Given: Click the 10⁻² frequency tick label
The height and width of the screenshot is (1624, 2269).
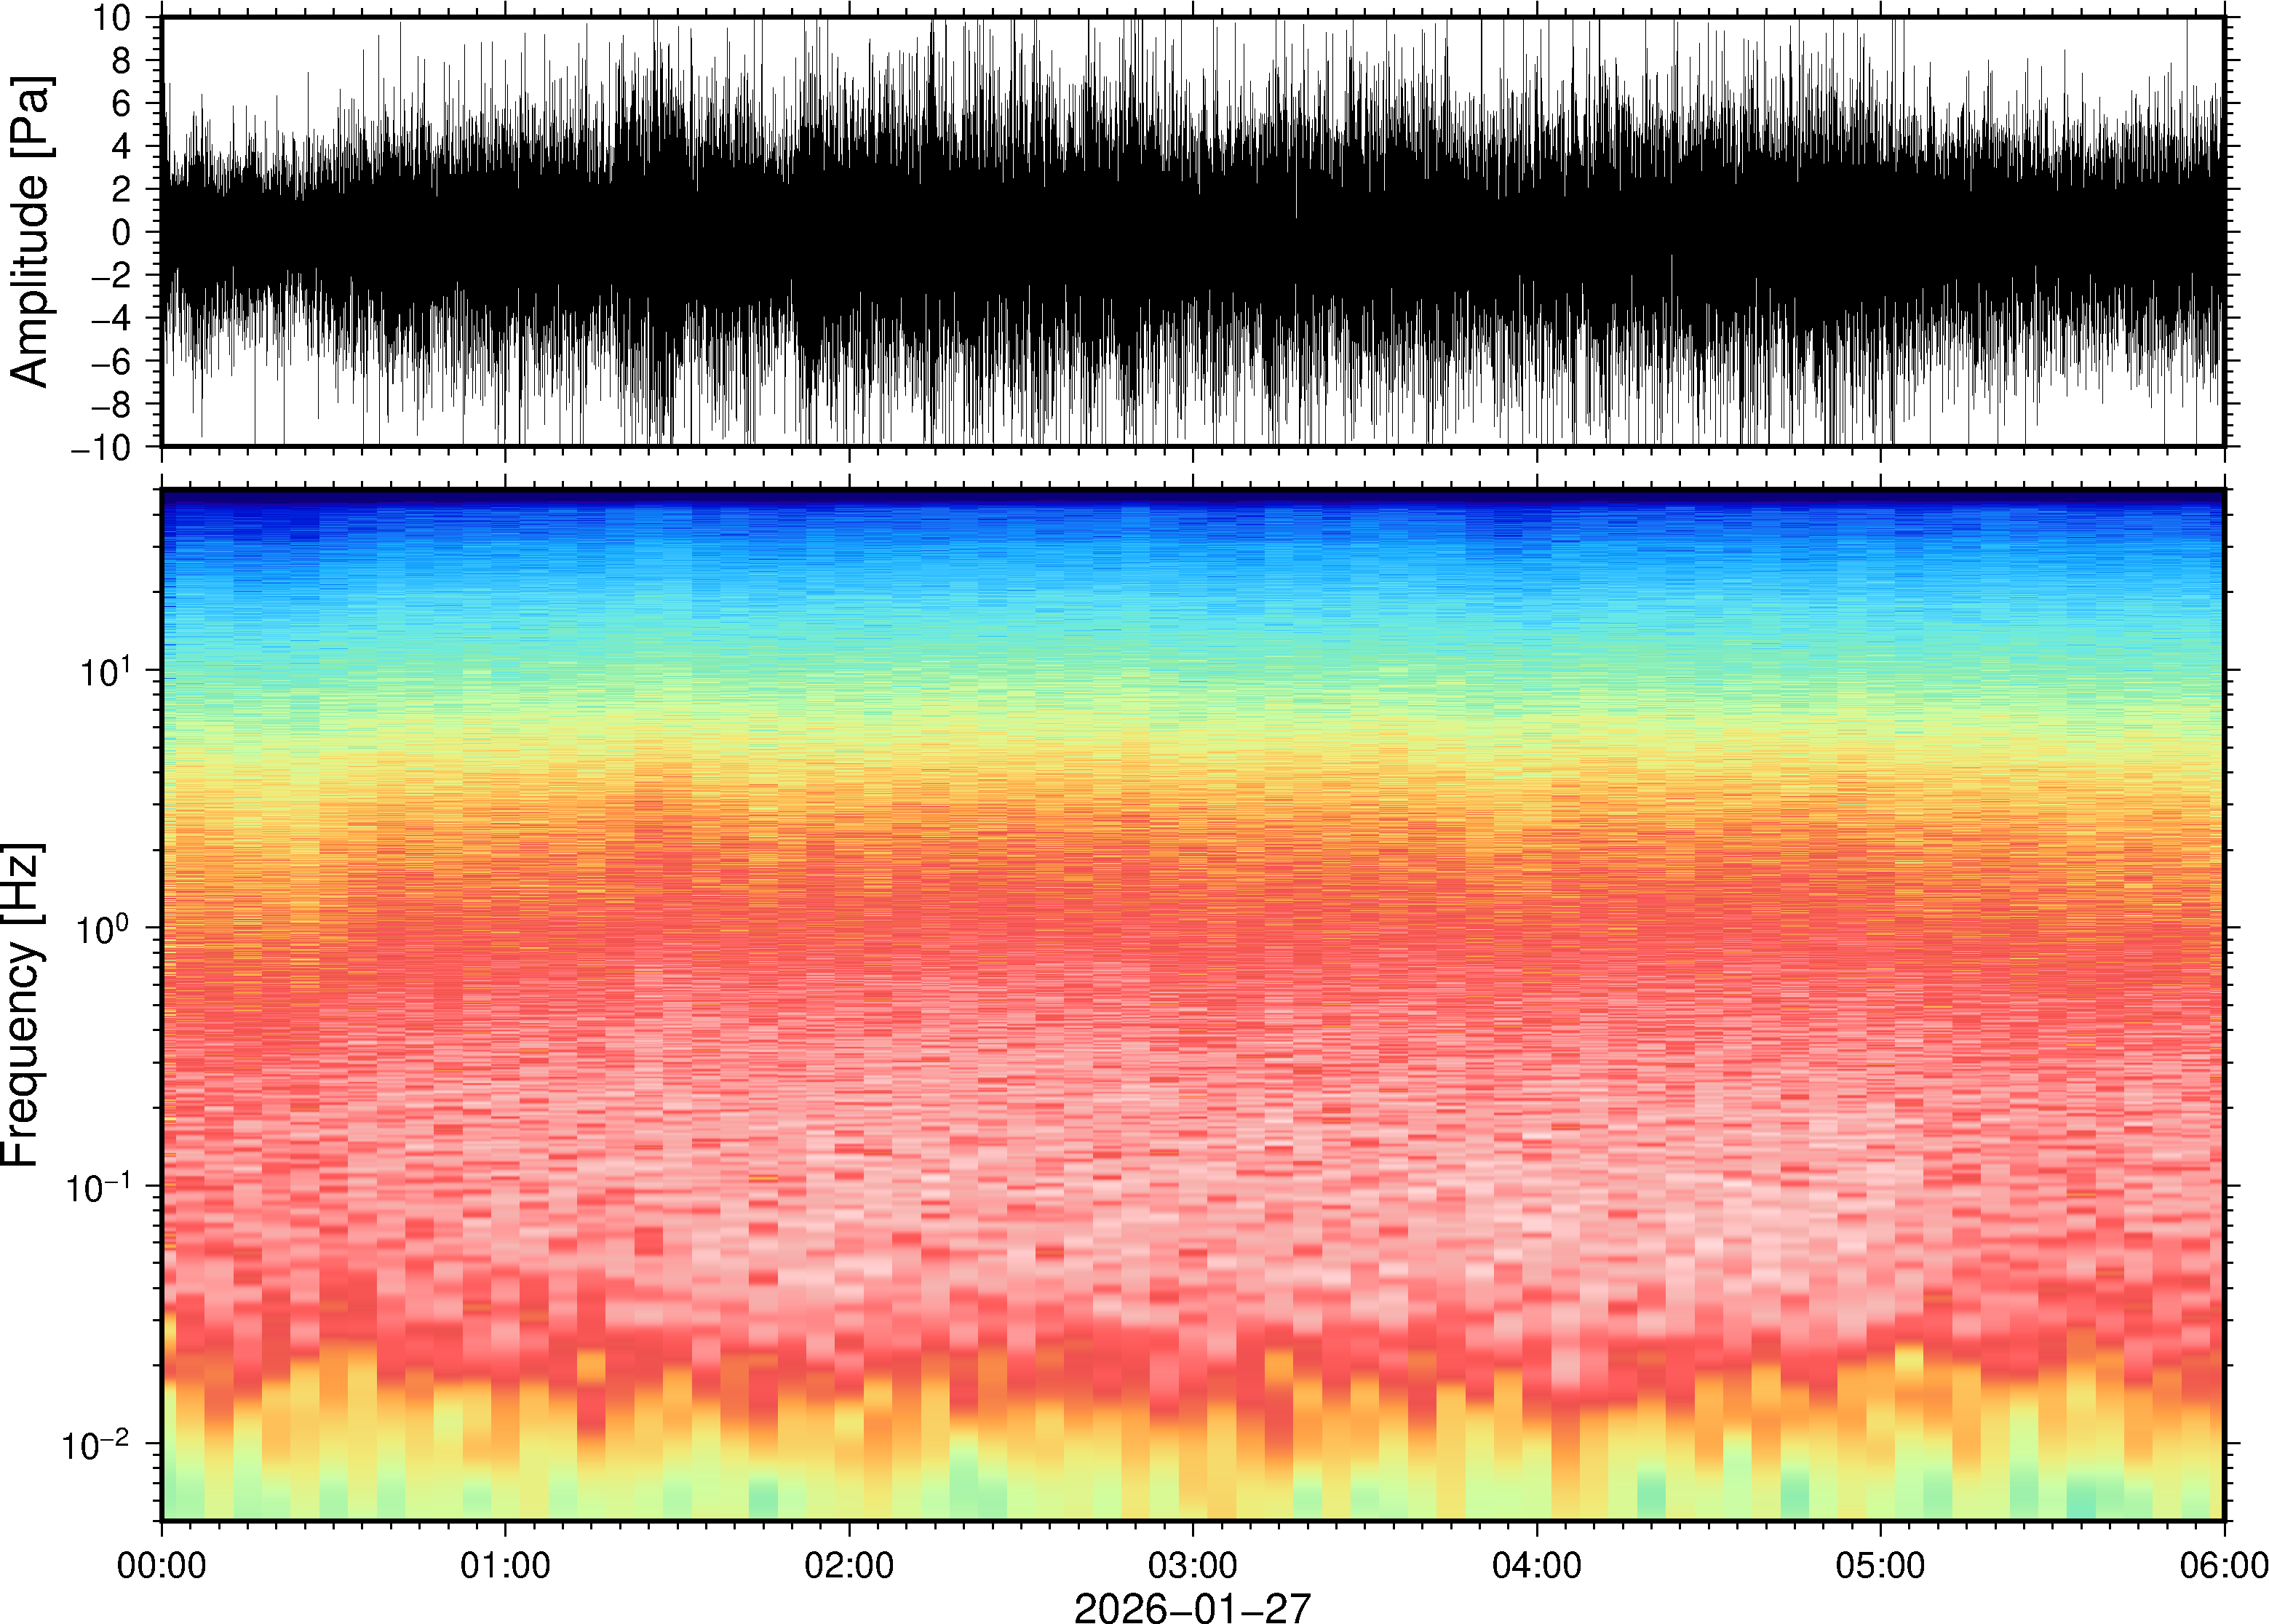Looking at the screenshot, I should tap(96, 1445).
